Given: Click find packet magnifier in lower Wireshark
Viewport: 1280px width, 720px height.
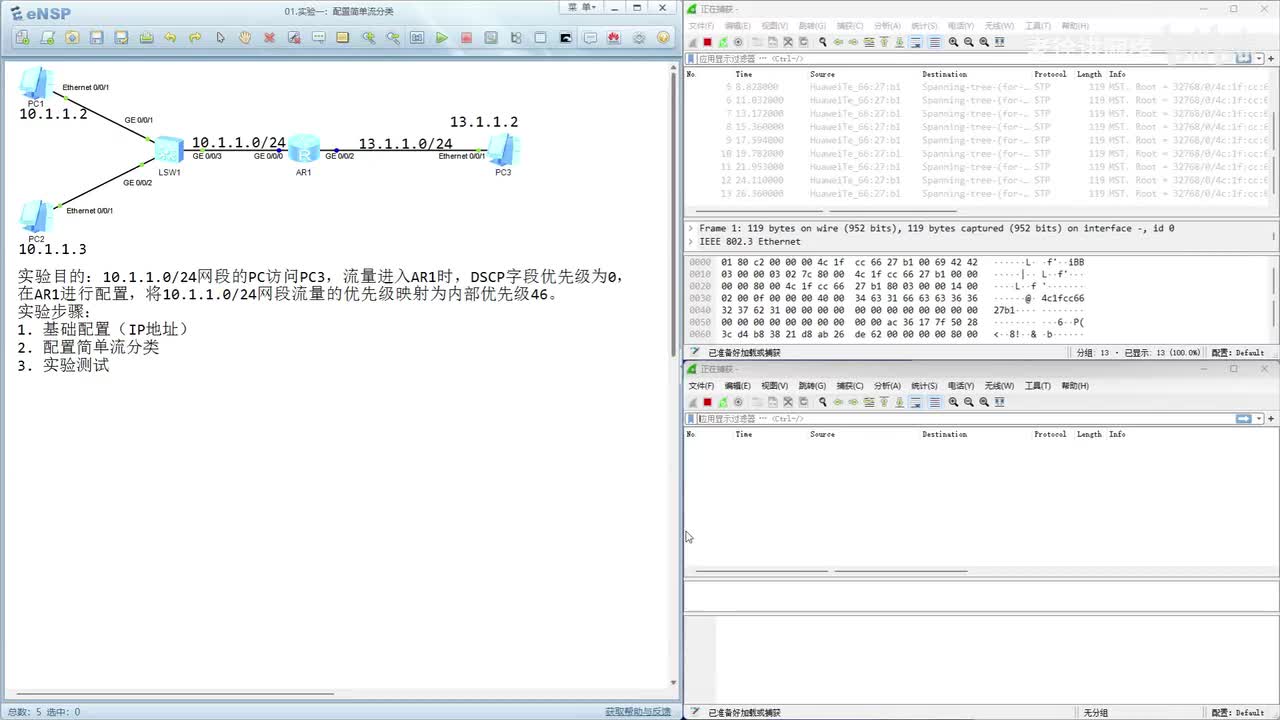Looking at the screenshot, I should click(x=823, y=402).
